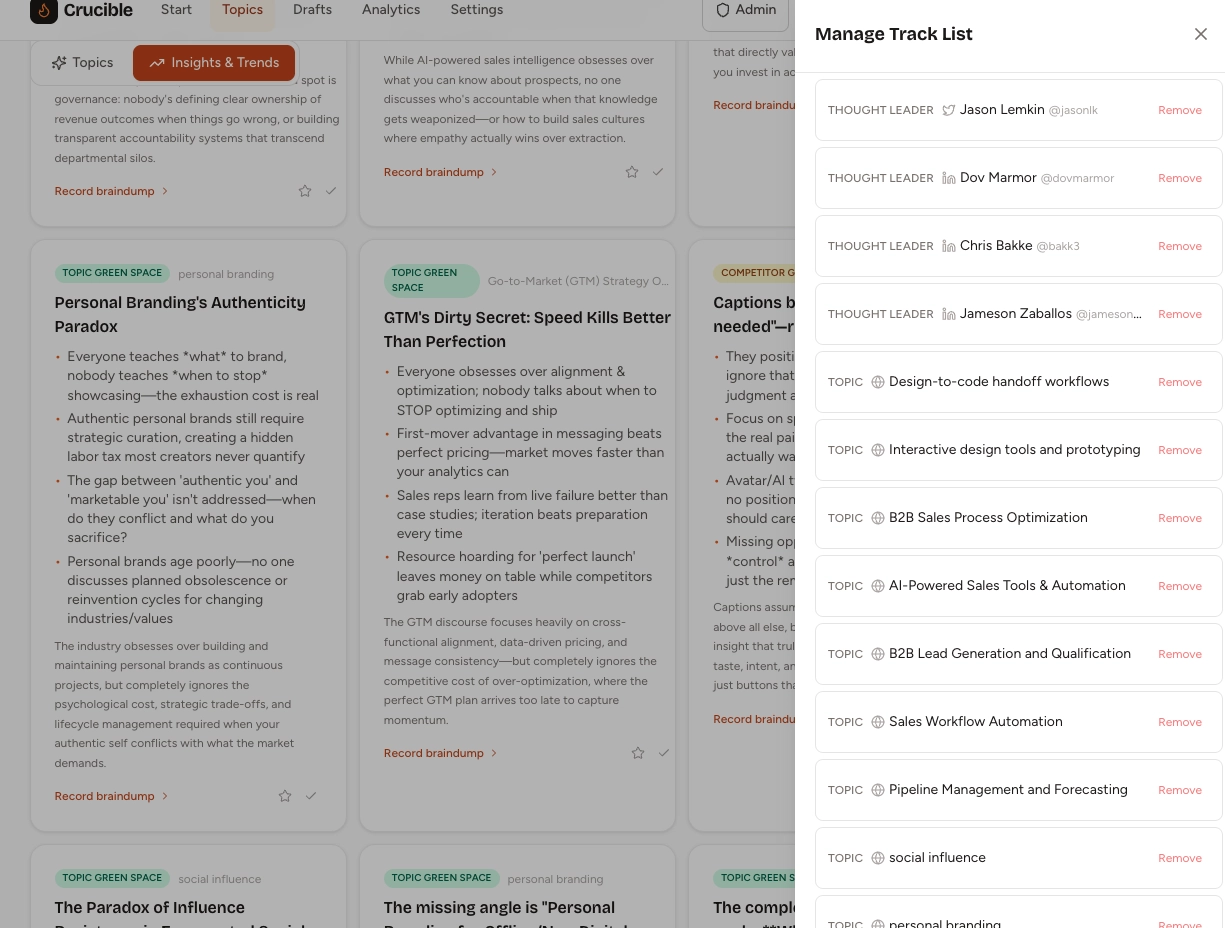This screenshot has height=928, width=1225.
Task: Remove Jason Lemkin from track list
Action: pyautogui.click(x=1180, y=110)
